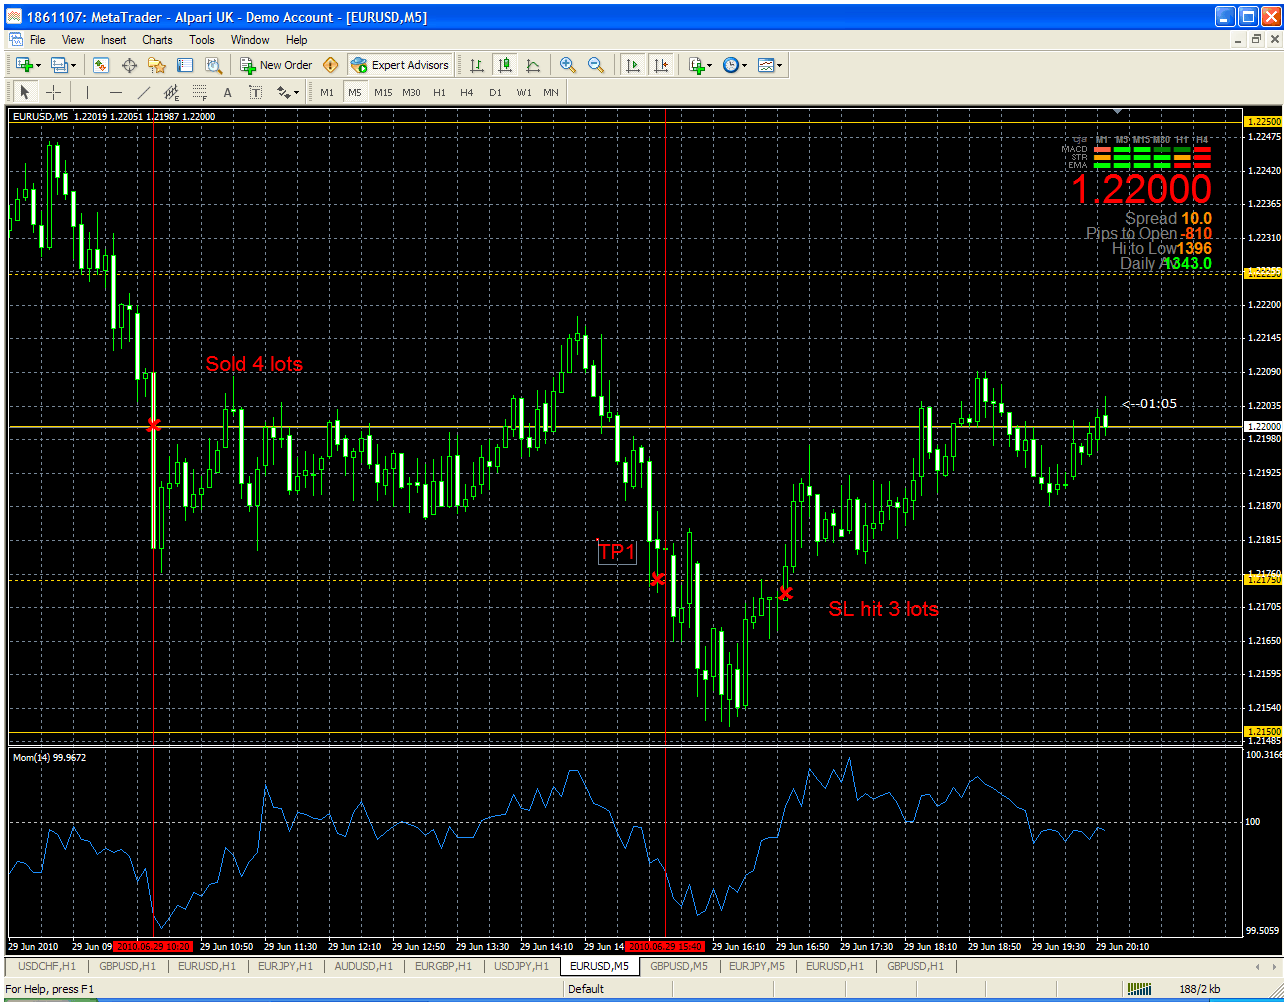Switch to line chart mode

[x=533, y=65]
